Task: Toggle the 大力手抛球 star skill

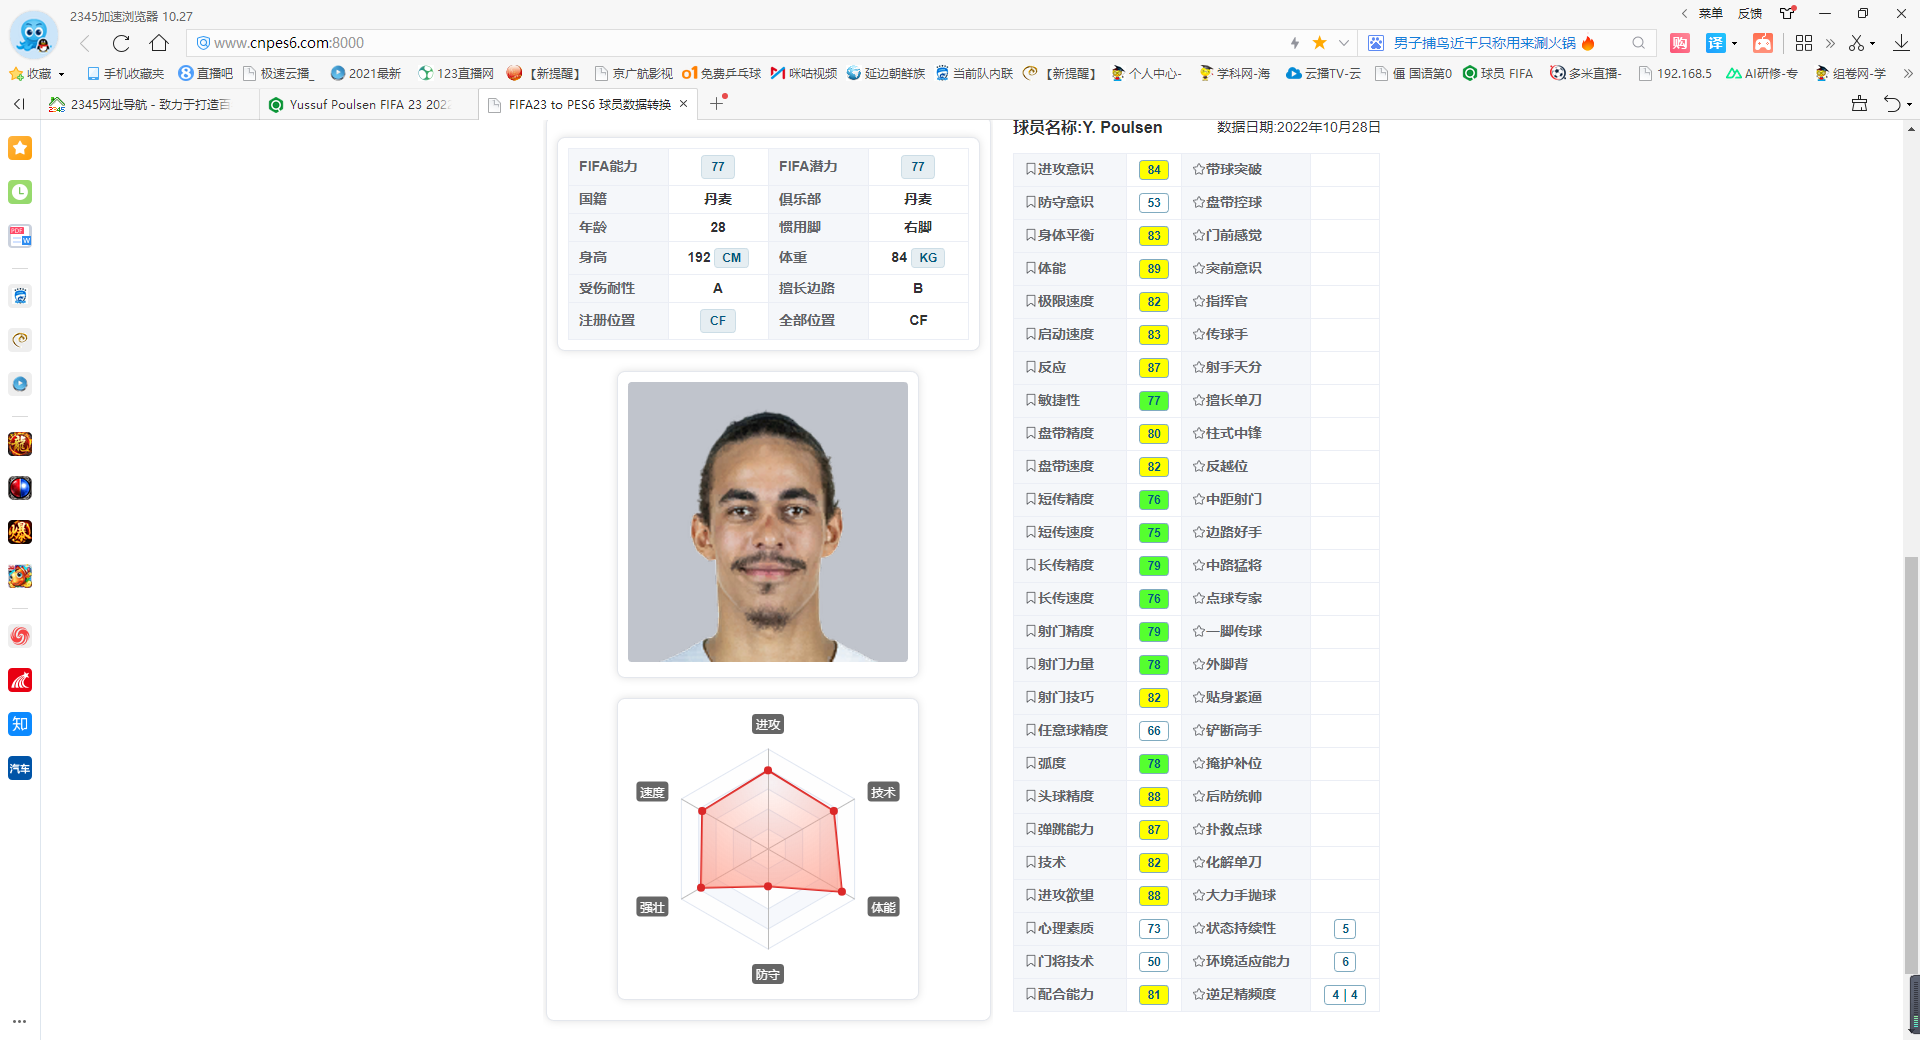Action: point(1234,896)
